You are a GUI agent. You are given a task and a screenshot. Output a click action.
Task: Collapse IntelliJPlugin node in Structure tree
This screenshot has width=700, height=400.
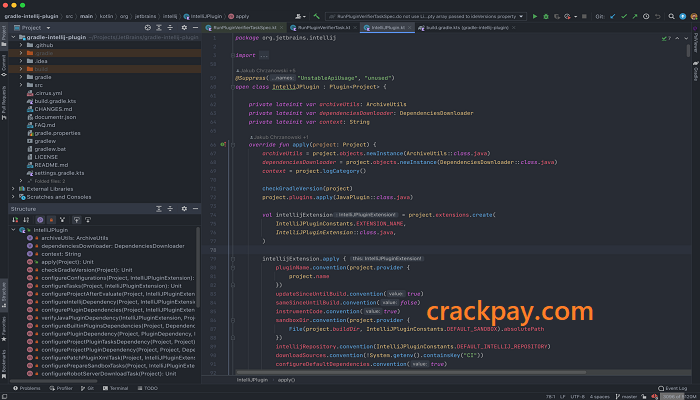coord(13,230)
